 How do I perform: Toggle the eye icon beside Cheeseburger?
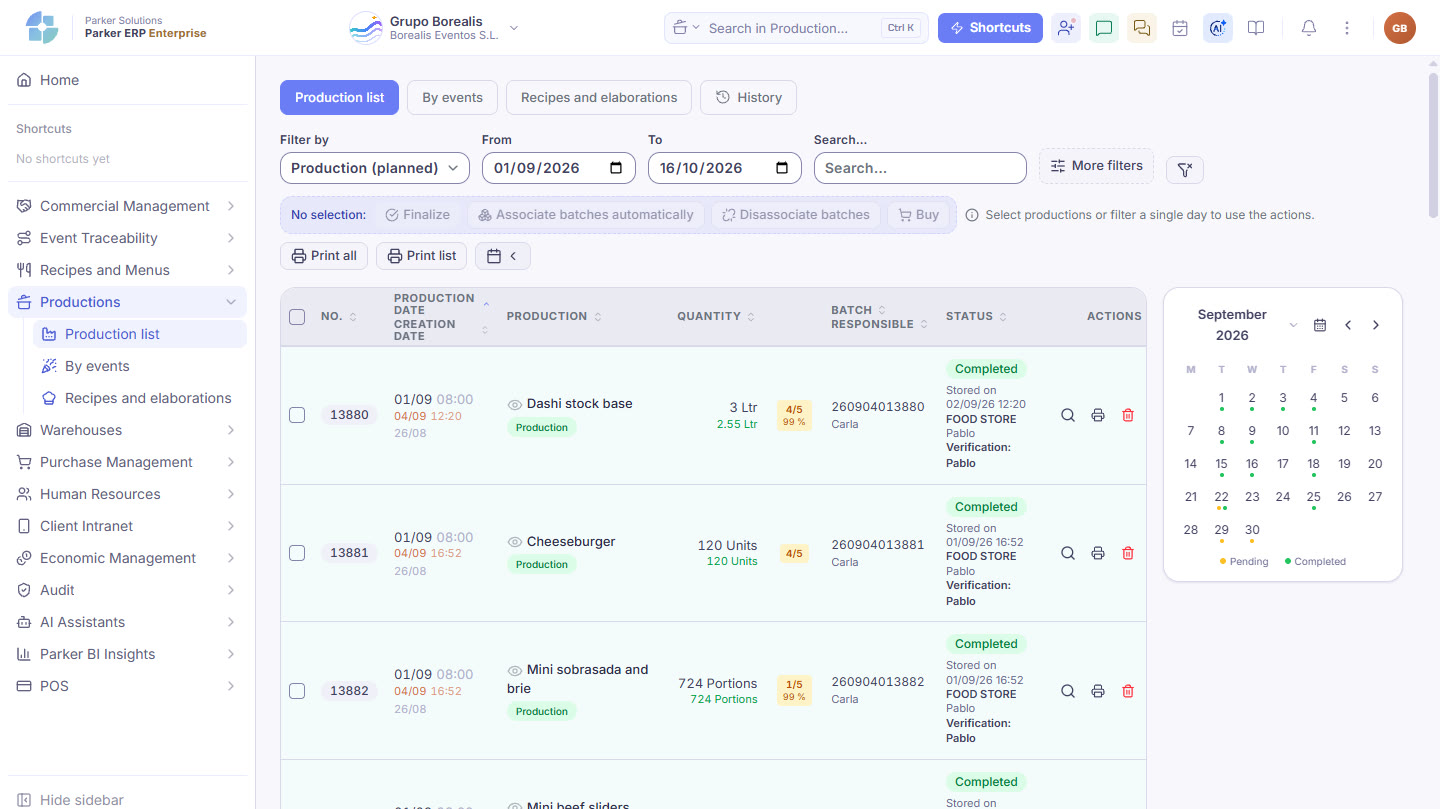[x=515, y=542]
